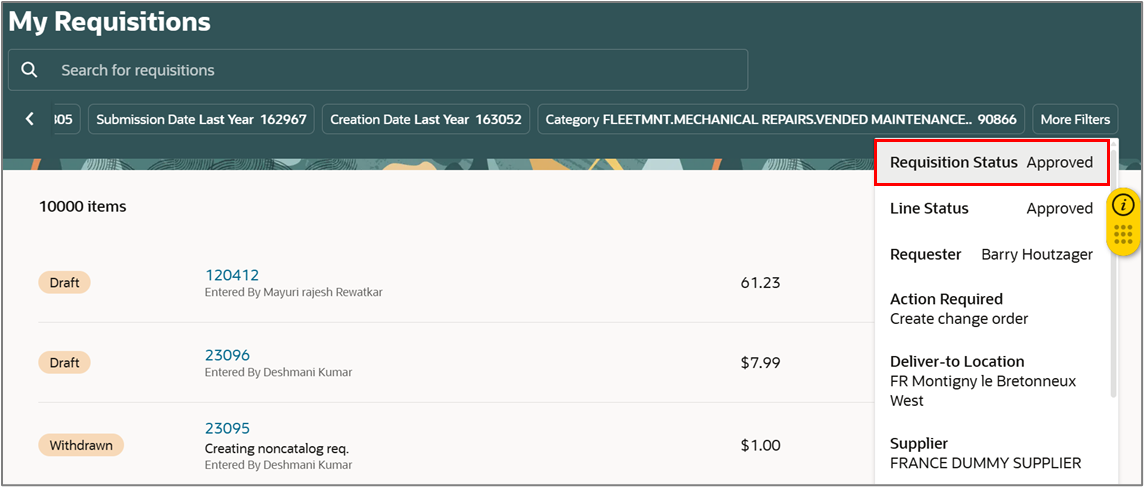Open requisition 23096 link
The image size is (1144, 487).
pyautogui.click(x=227, y=356)
